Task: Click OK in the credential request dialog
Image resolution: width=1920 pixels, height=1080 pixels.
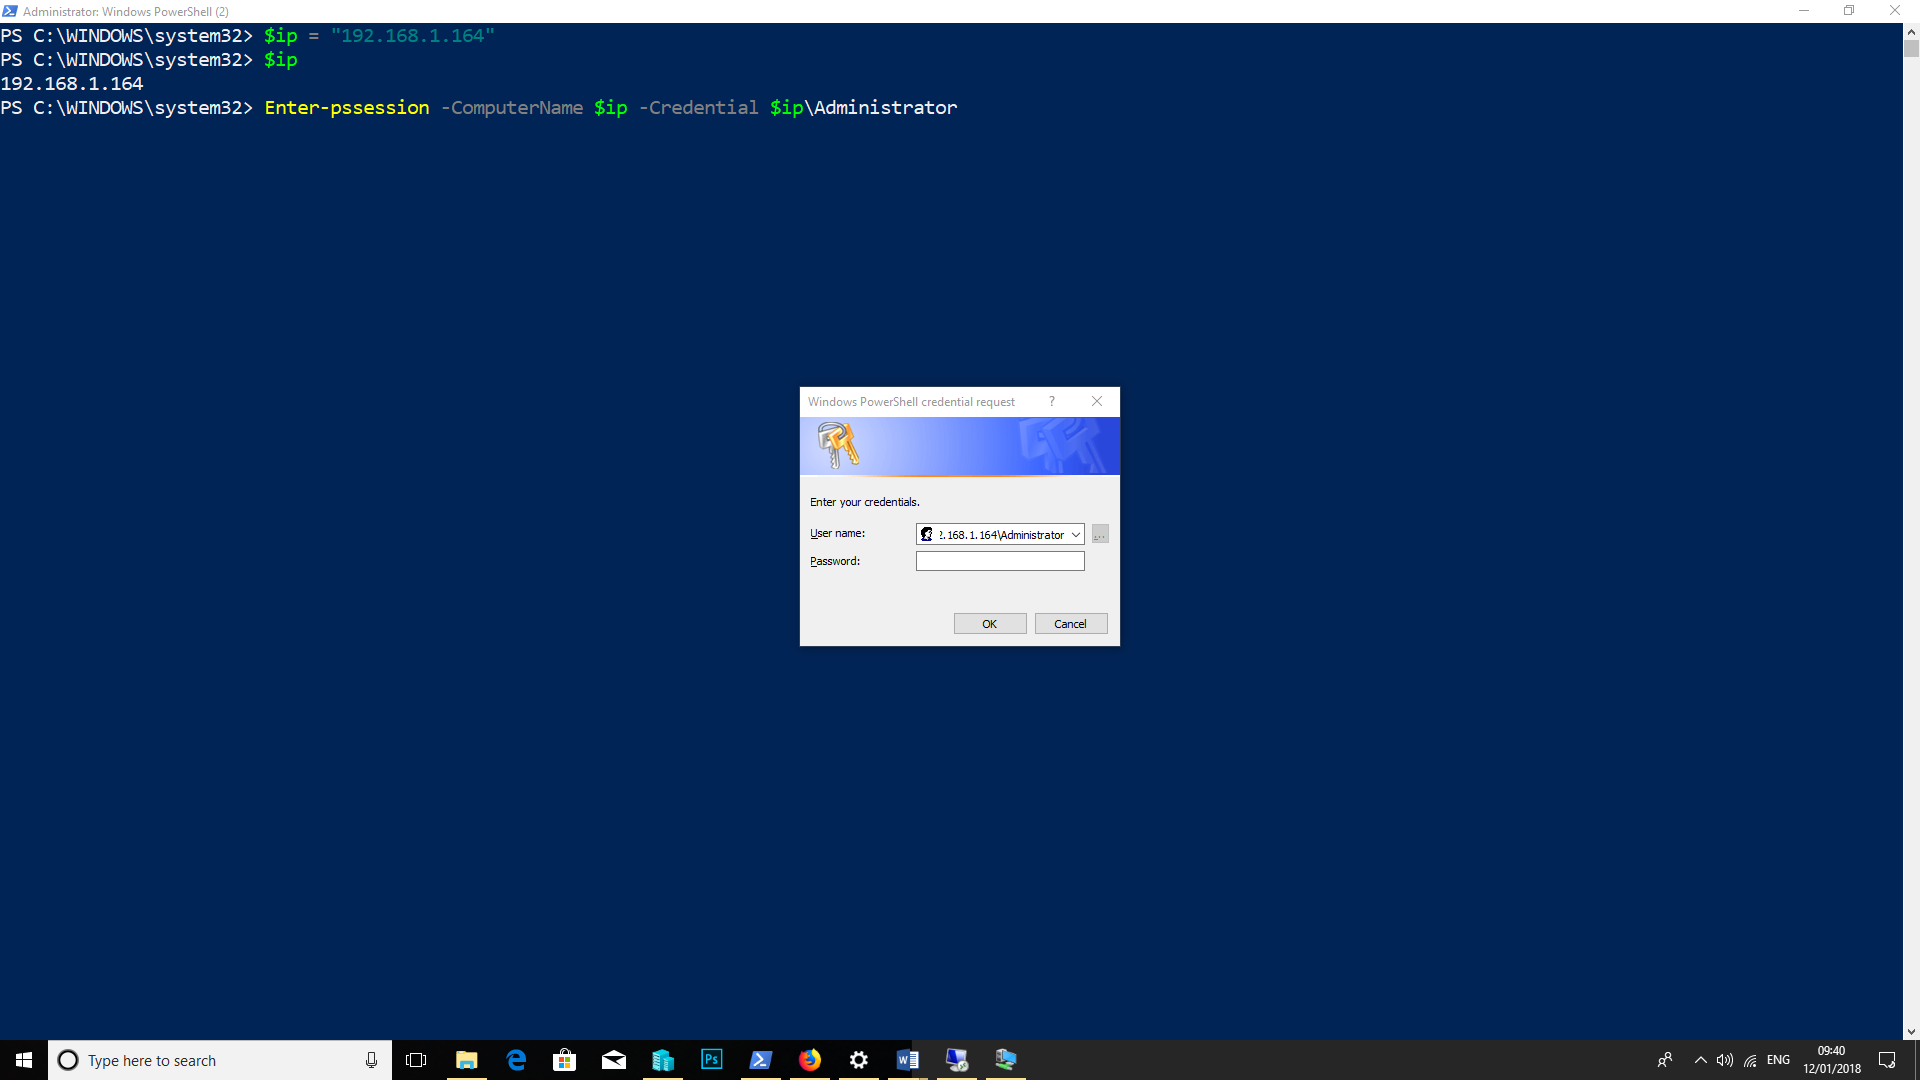Action: (989, 624)
